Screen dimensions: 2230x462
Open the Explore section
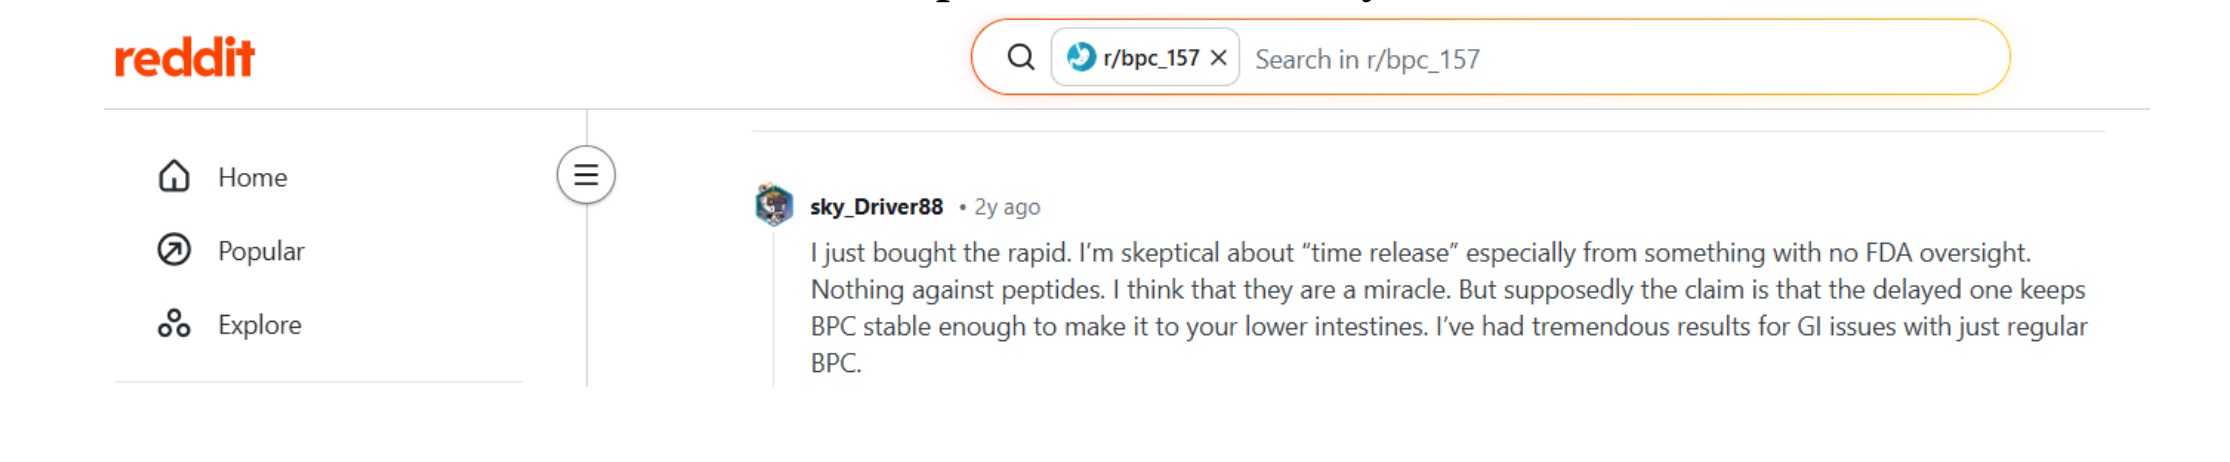pos(259,325)
